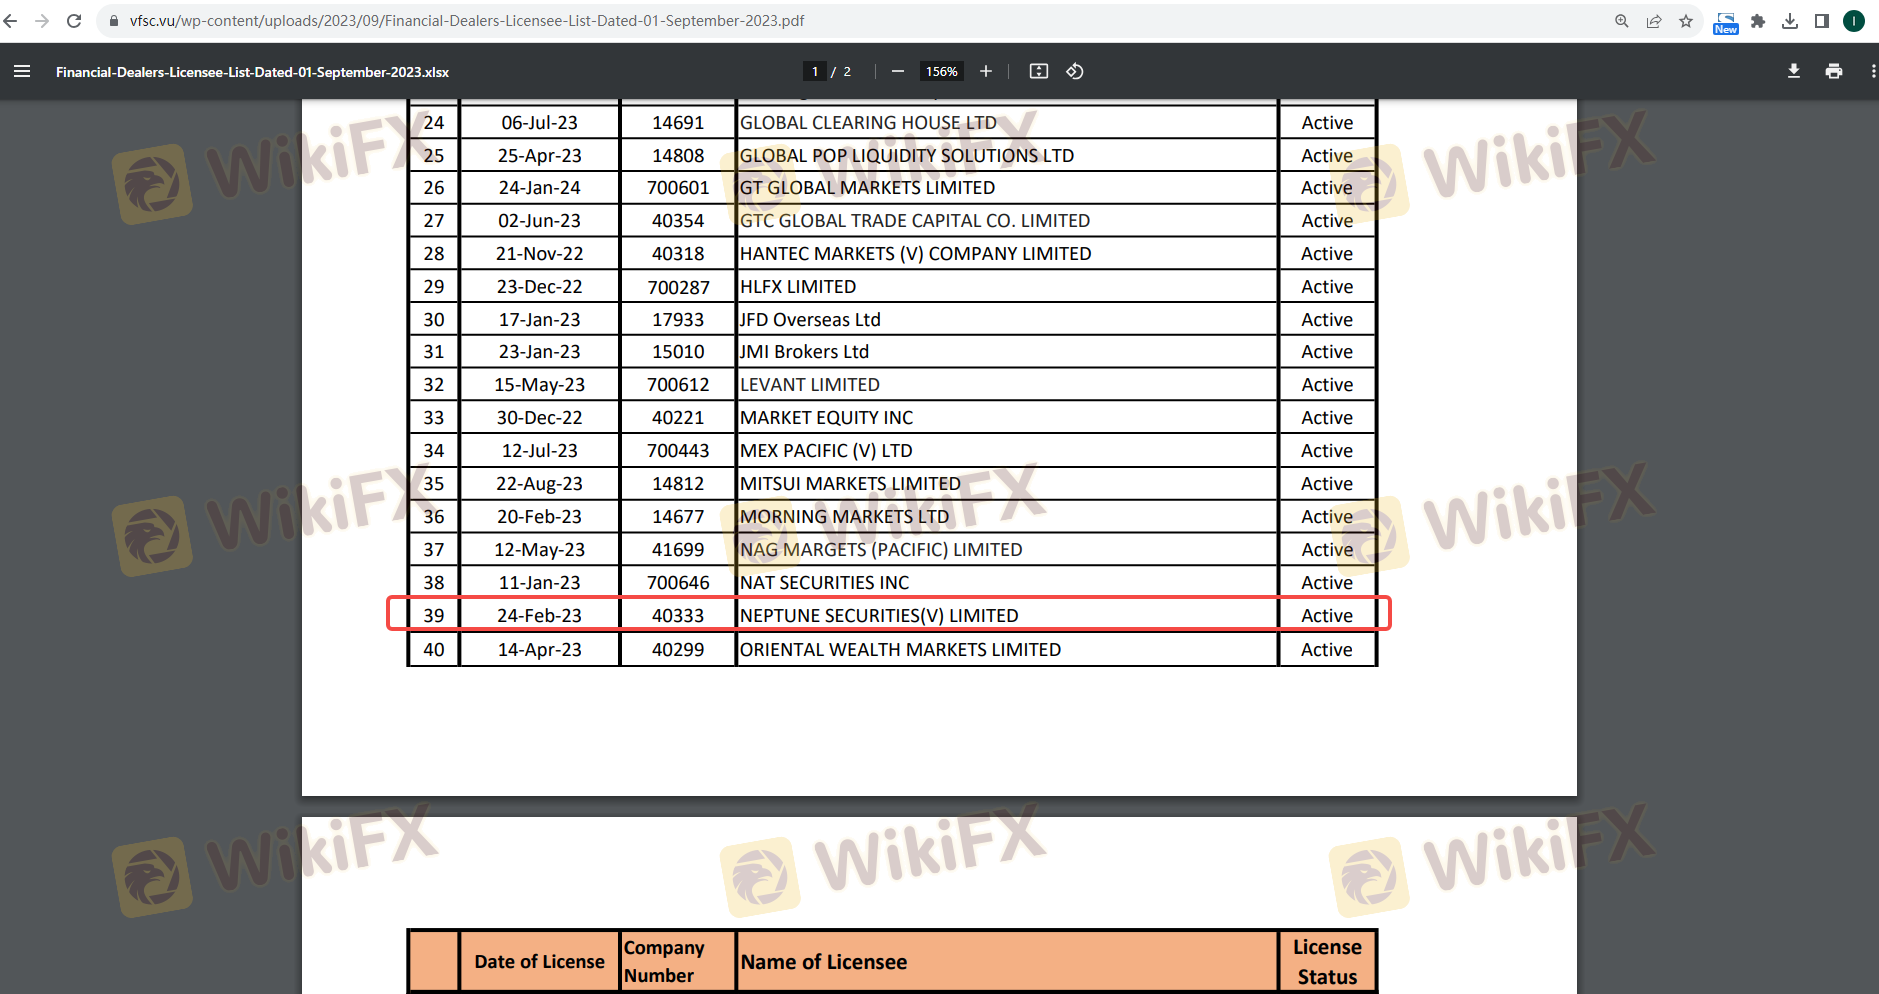Bookmark this page with star icon

(1686, 21)
